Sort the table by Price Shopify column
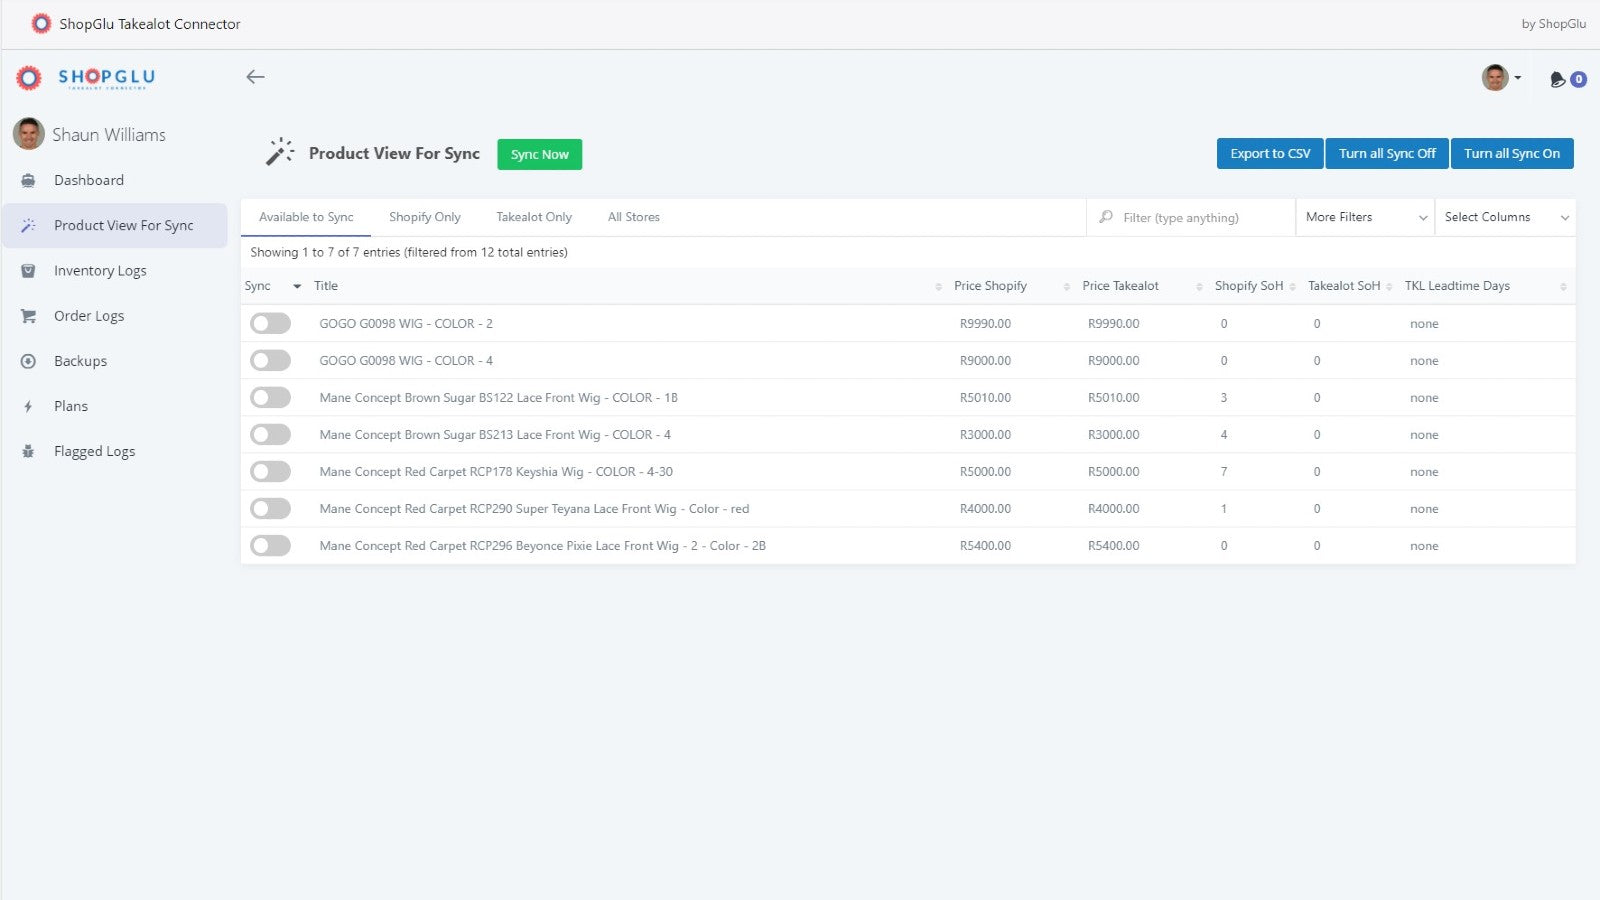This screenshot has width=1600, height=900. (x=990, y=286)
